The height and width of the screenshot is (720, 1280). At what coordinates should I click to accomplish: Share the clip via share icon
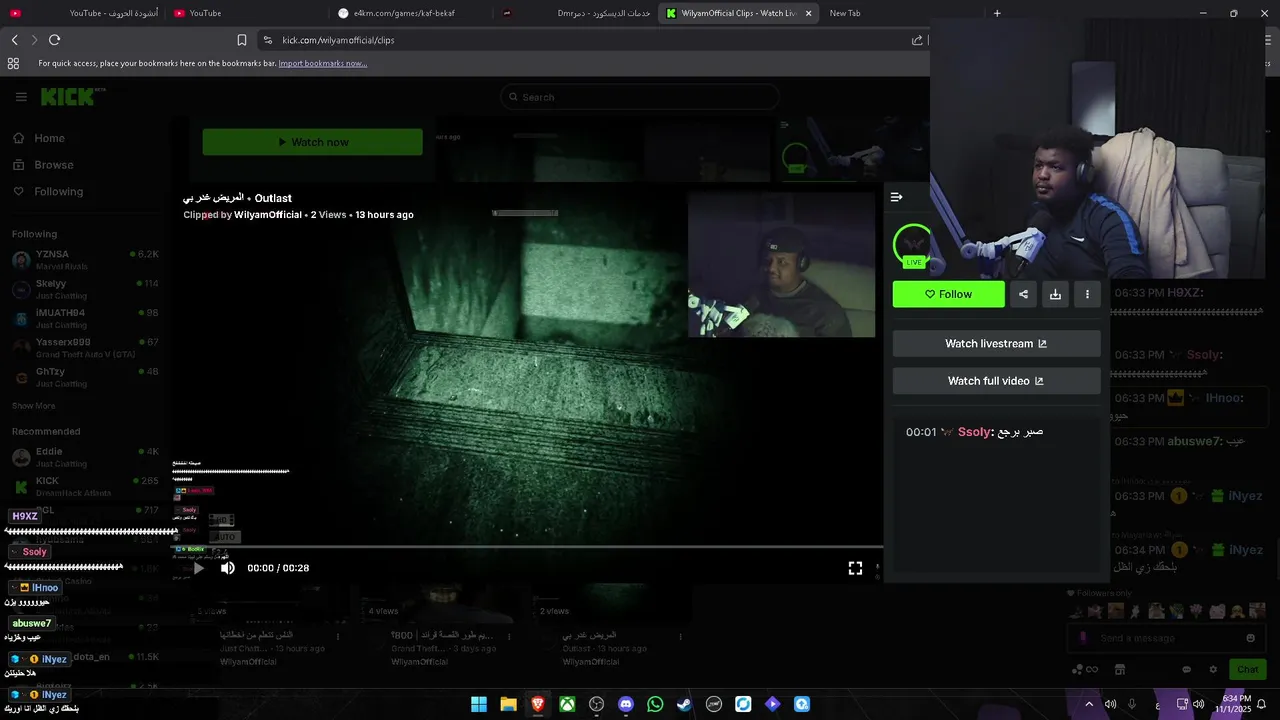[1023, 294]
